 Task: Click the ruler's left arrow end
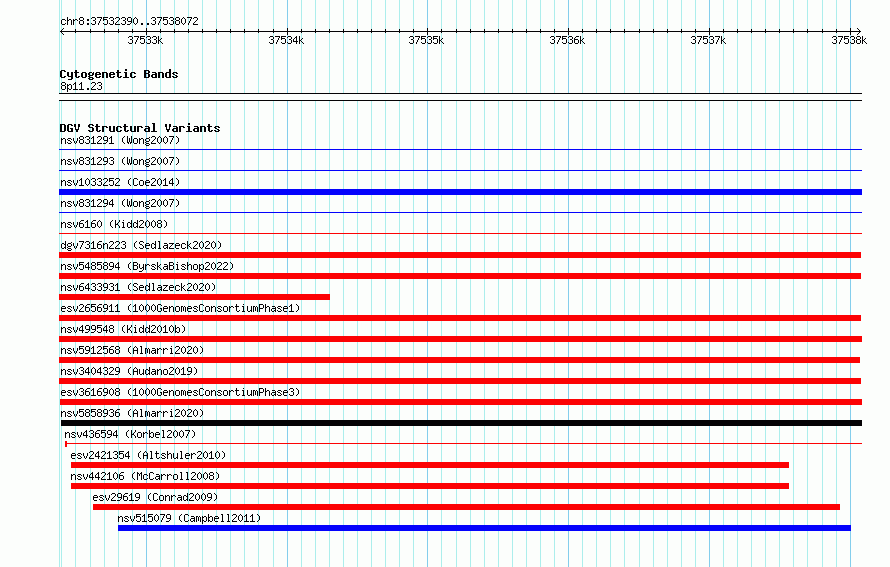point(62,31)
